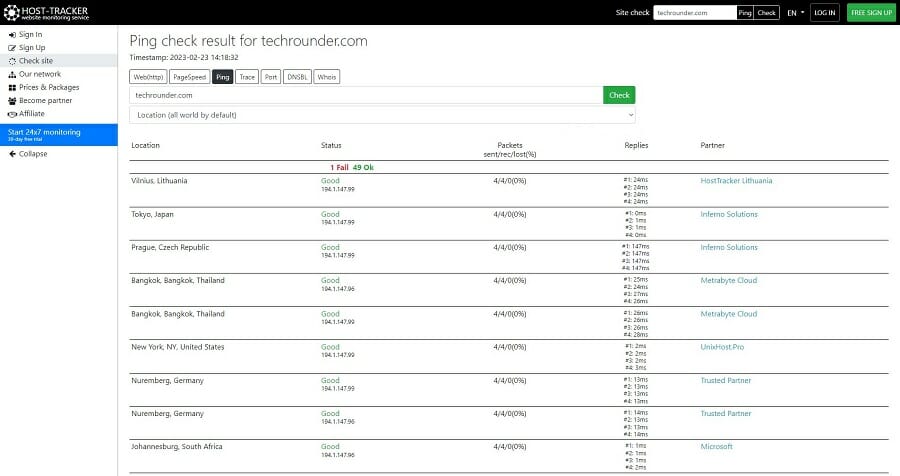This screenshot has height=476, width=900.
Task: Click Good status for Vilnius, Lithuania
Action: 330,181
